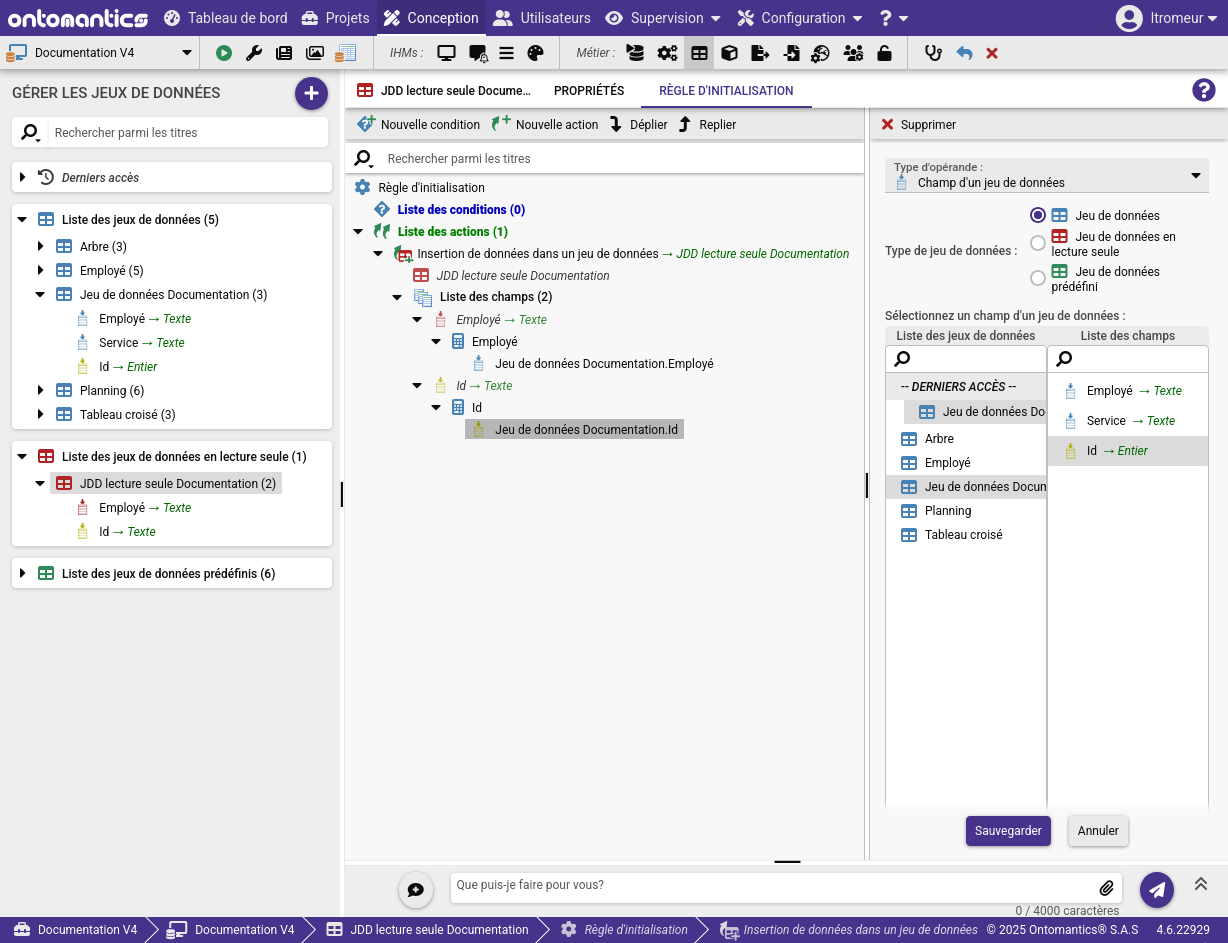Click the stethoscope diagnostic icon
Screen dimensions: 1228x943
[934, 53]
